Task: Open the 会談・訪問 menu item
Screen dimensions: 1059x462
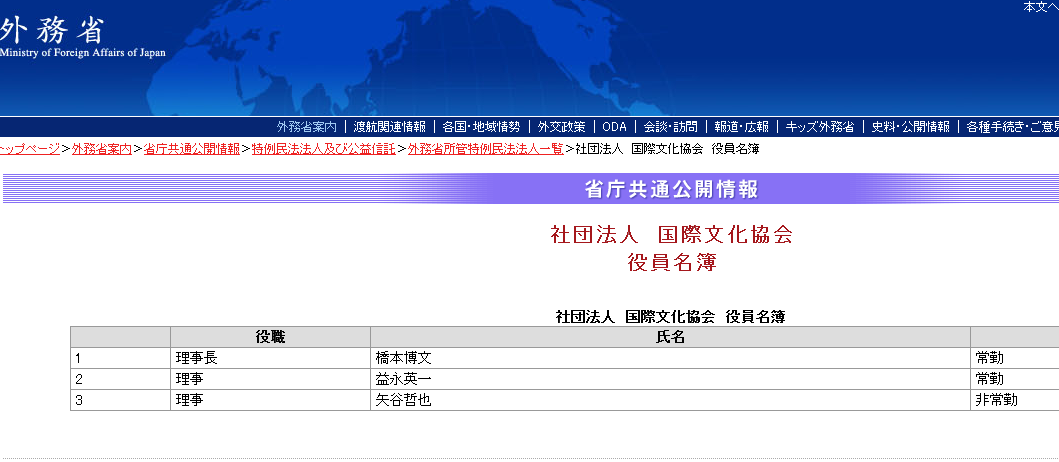Action: [671, 127]
